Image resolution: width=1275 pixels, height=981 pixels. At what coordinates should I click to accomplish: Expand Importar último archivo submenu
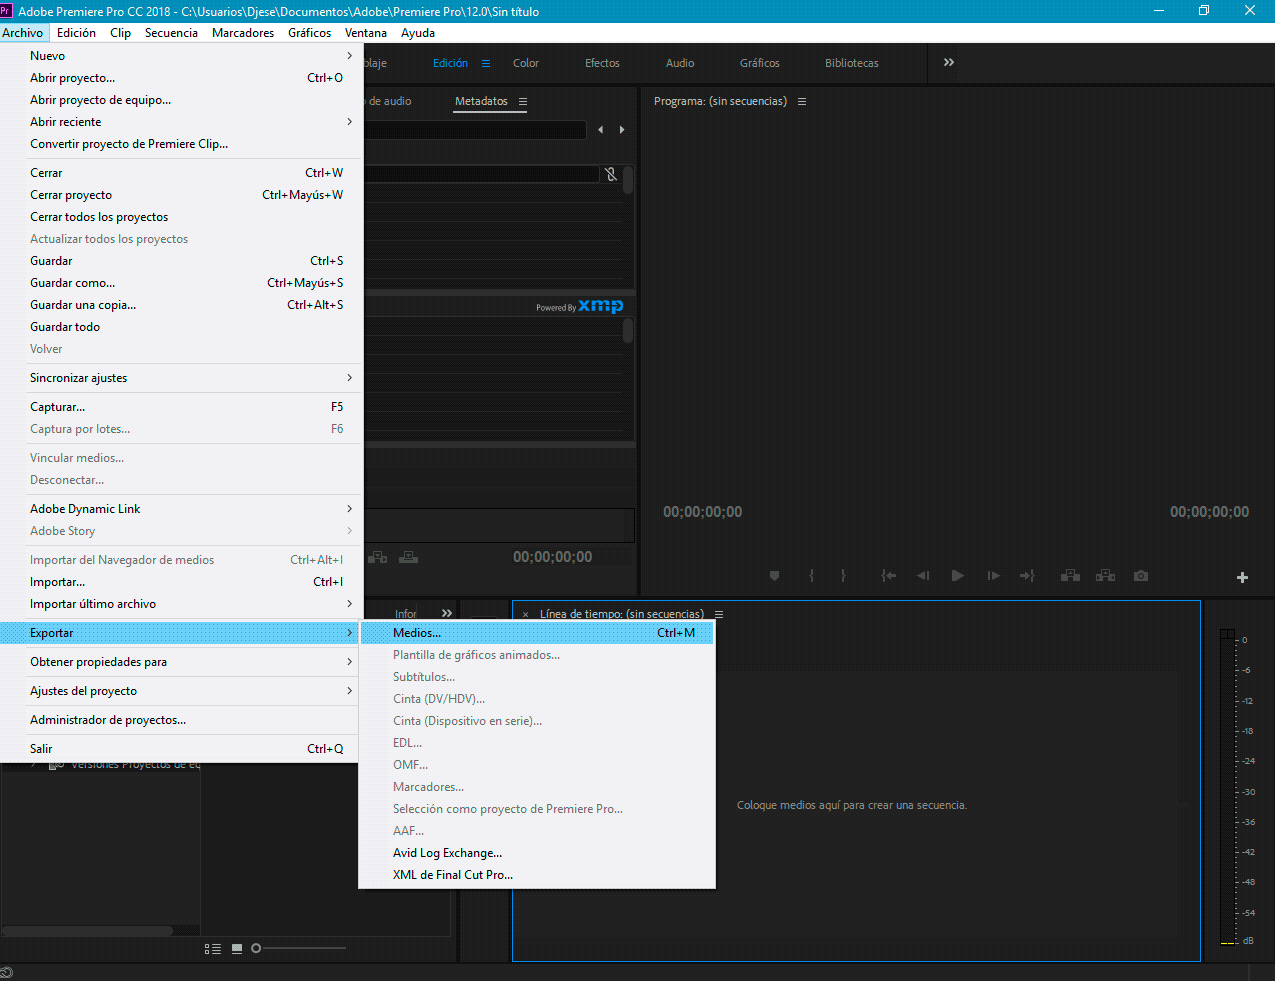(180, 604)
